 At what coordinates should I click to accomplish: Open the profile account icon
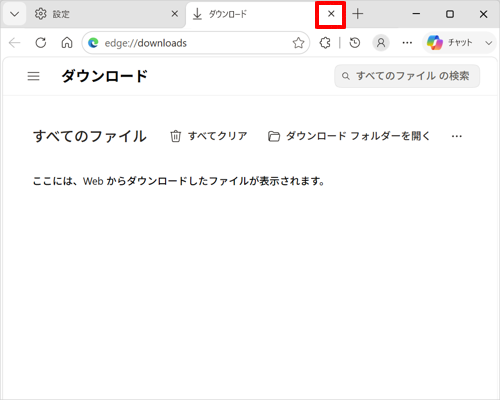click(x=381, y=43)
